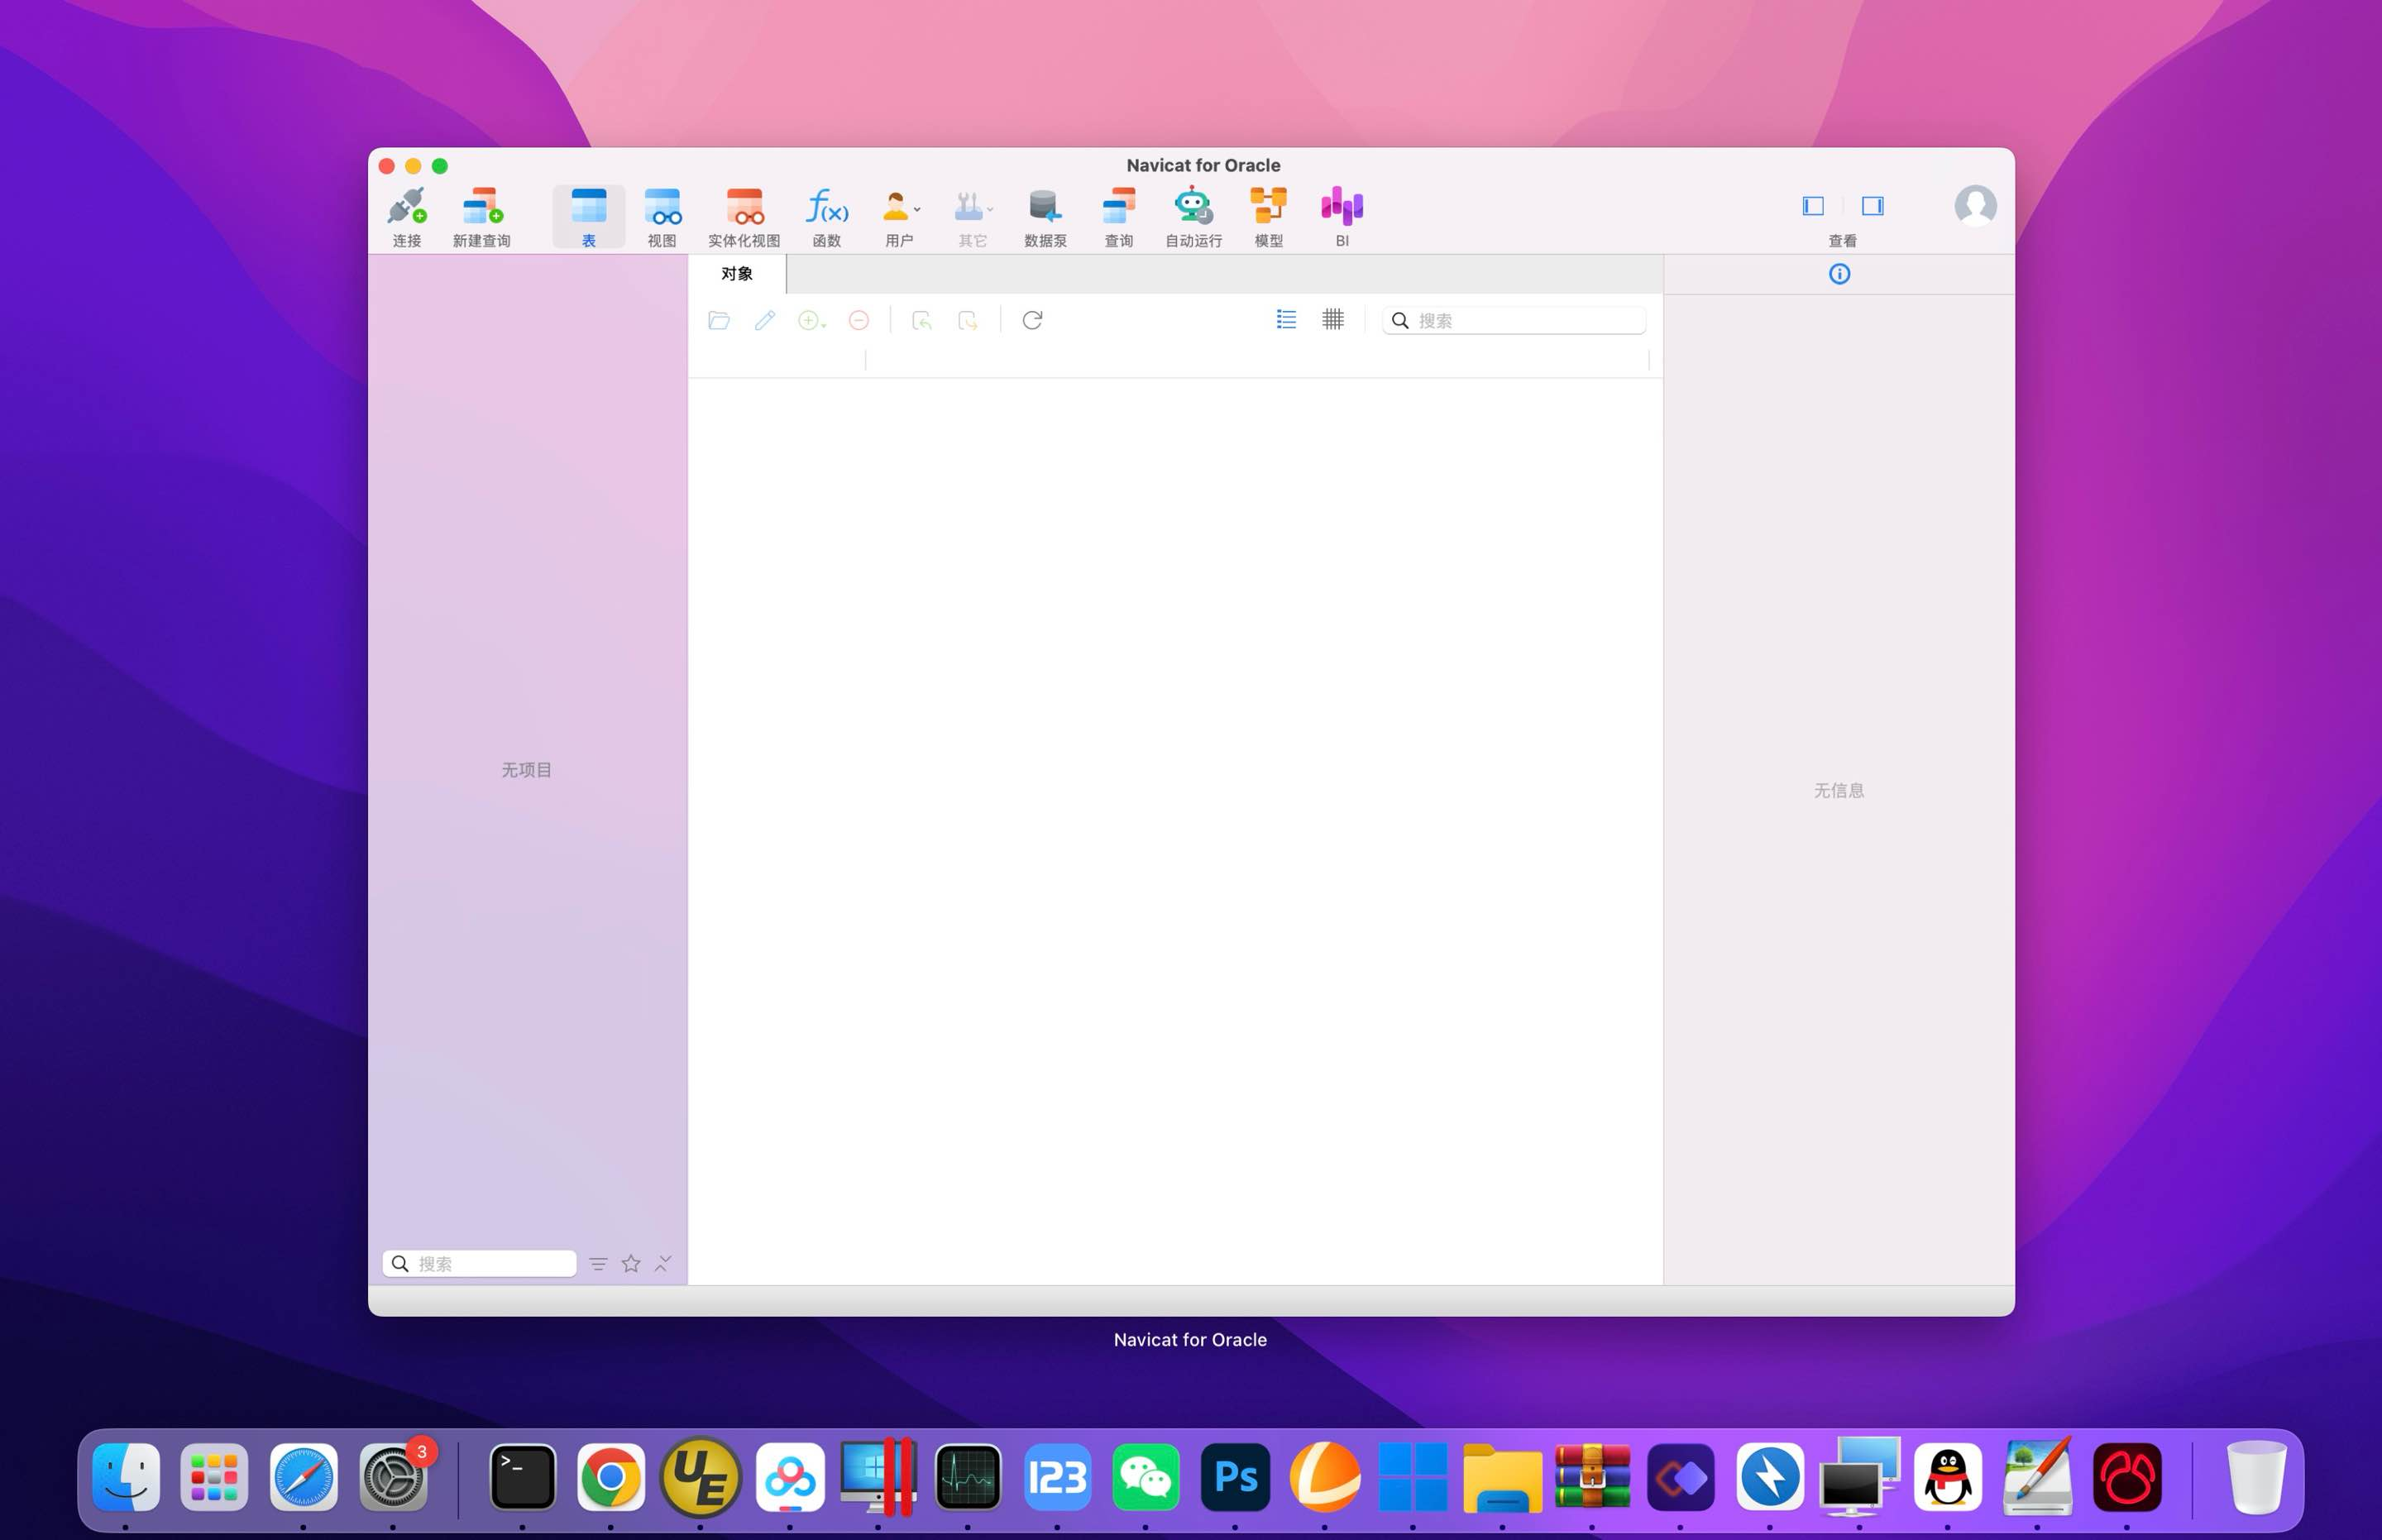This screenshot has width=2382, height=1540.
Task: Show Functions (函数) objects
Action: (x=827, y=206)
